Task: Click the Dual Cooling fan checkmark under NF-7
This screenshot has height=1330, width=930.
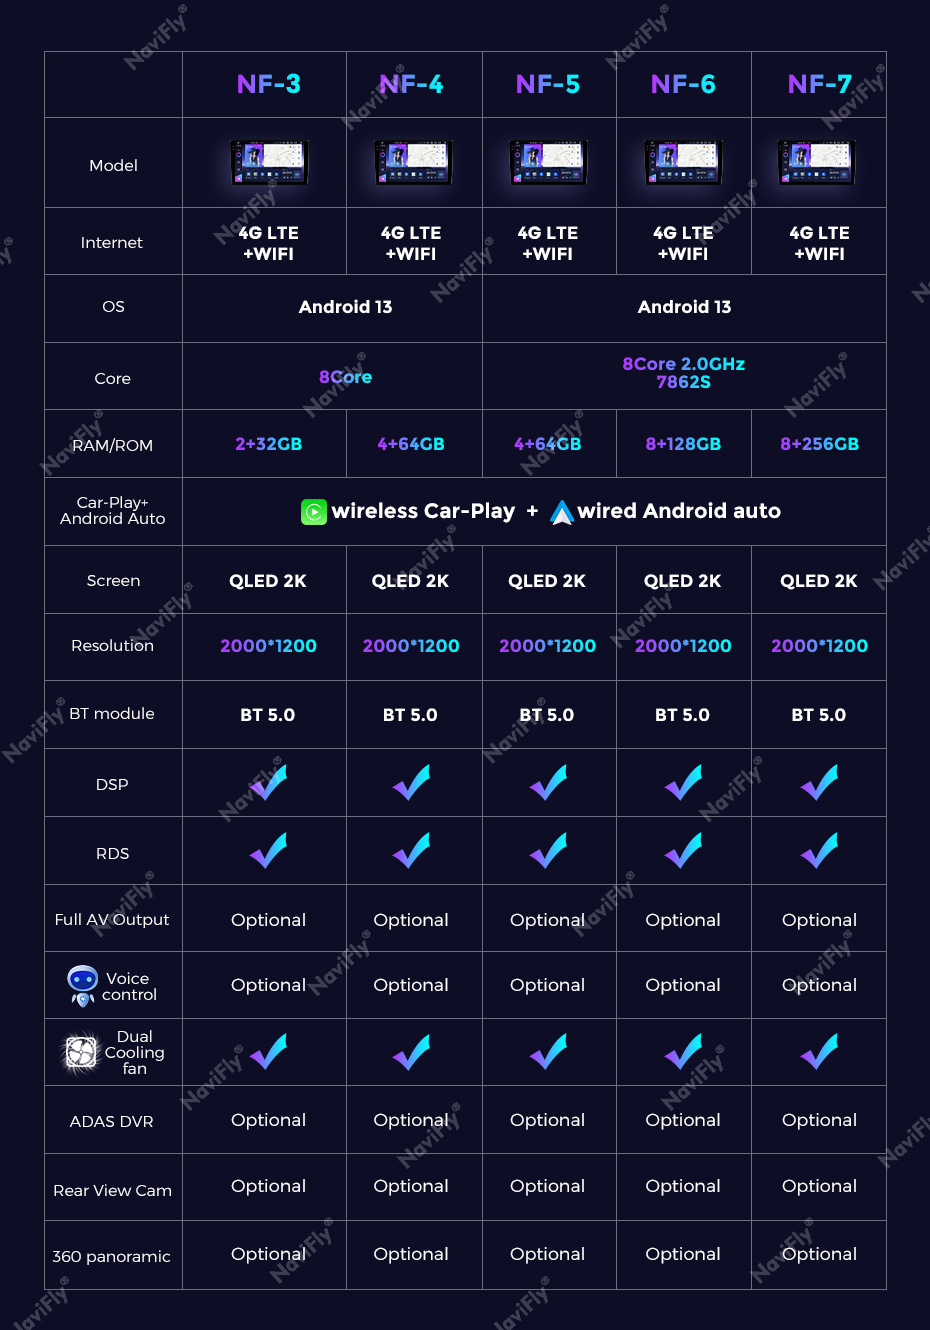Action: 819,1052
